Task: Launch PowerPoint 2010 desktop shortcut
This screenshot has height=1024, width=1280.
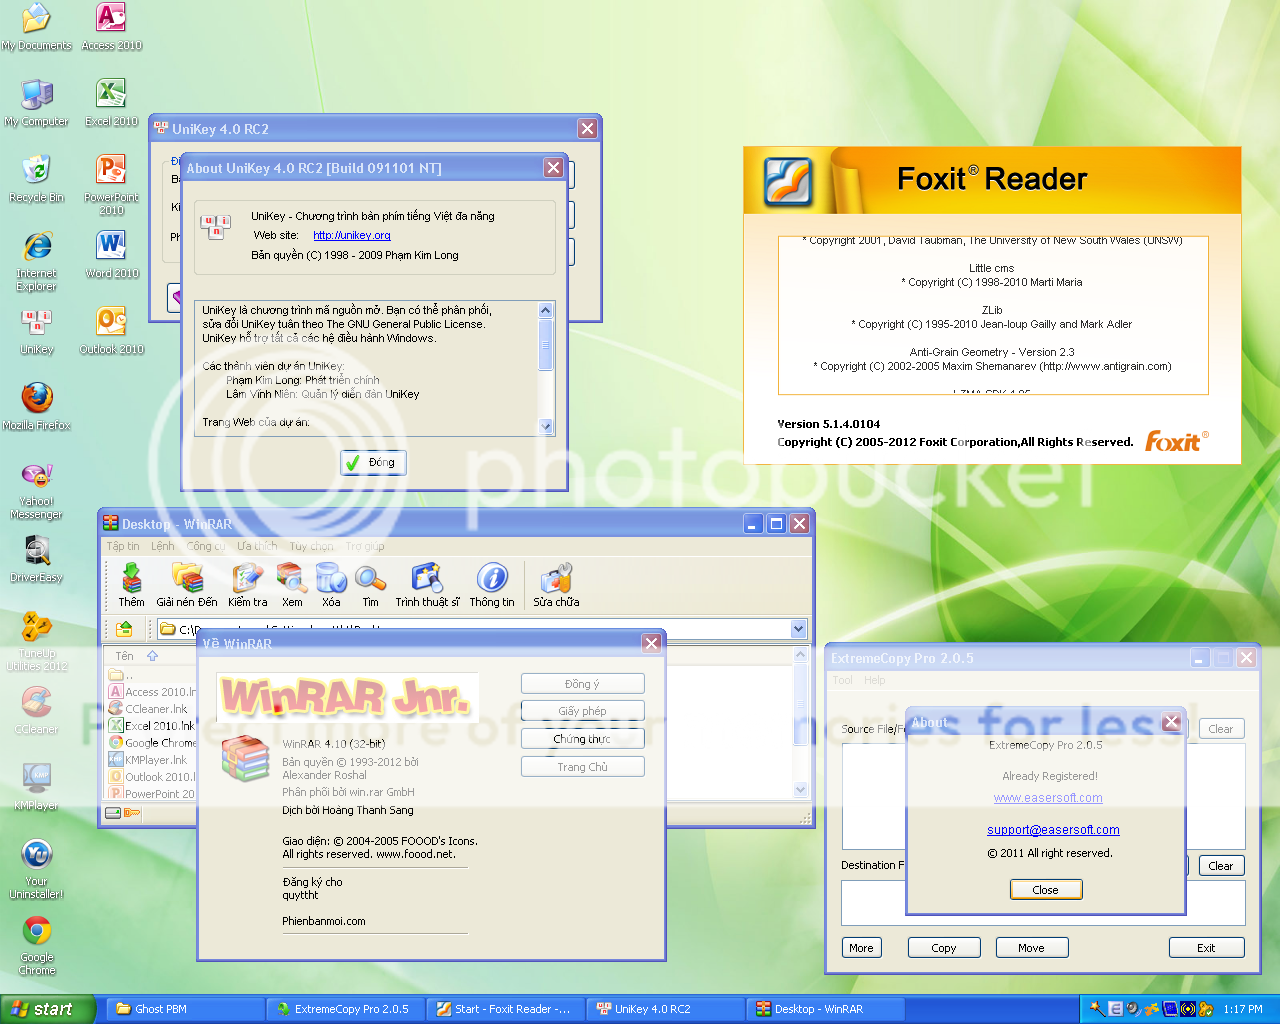Action: (111, 185)
